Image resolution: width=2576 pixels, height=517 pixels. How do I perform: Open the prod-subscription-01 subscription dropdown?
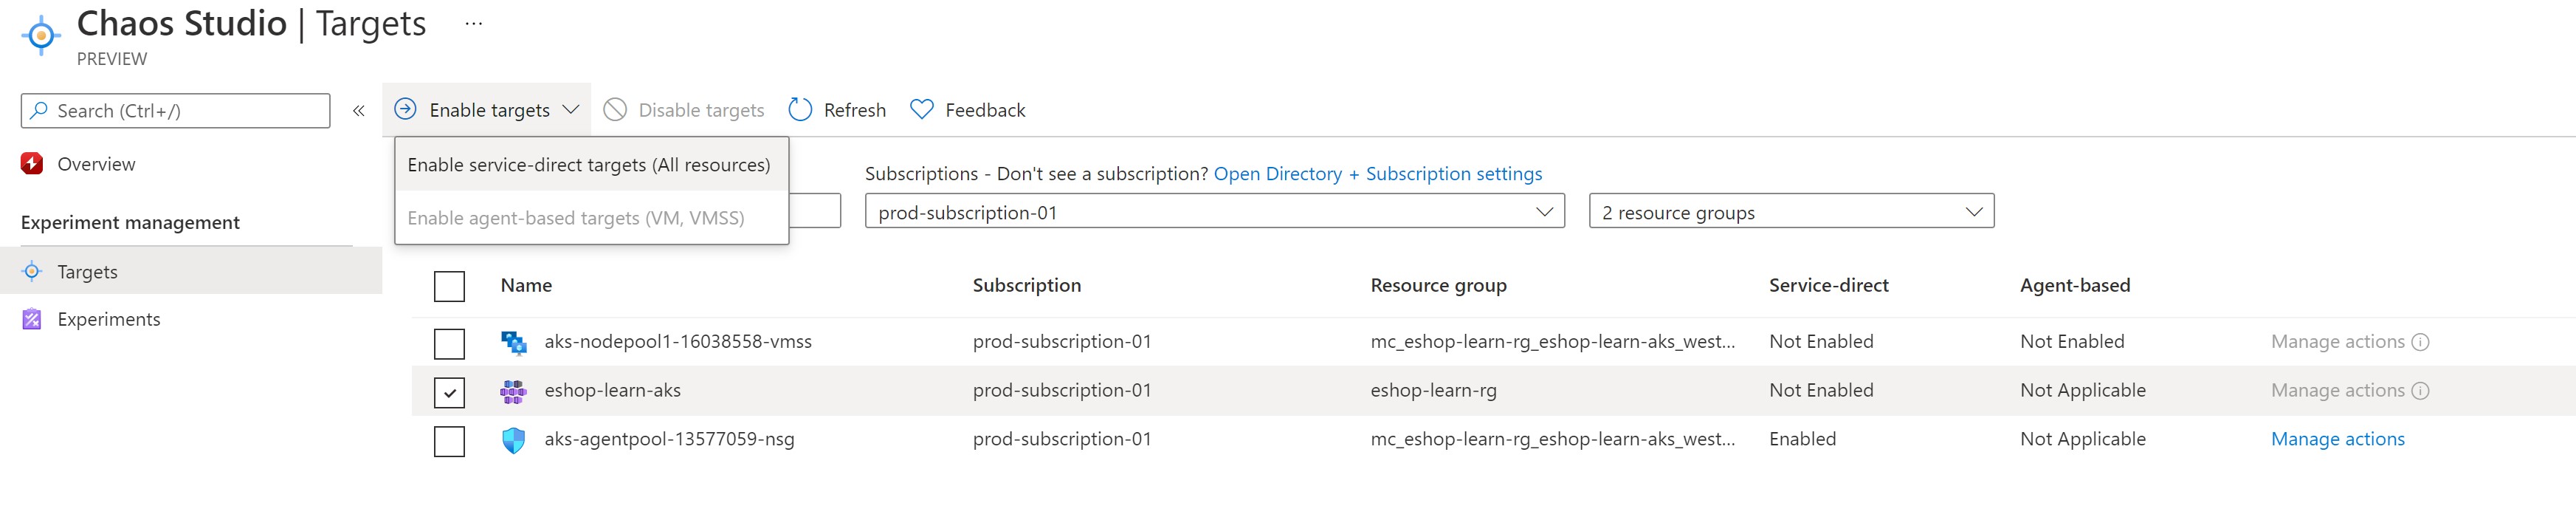(1214, 211)
